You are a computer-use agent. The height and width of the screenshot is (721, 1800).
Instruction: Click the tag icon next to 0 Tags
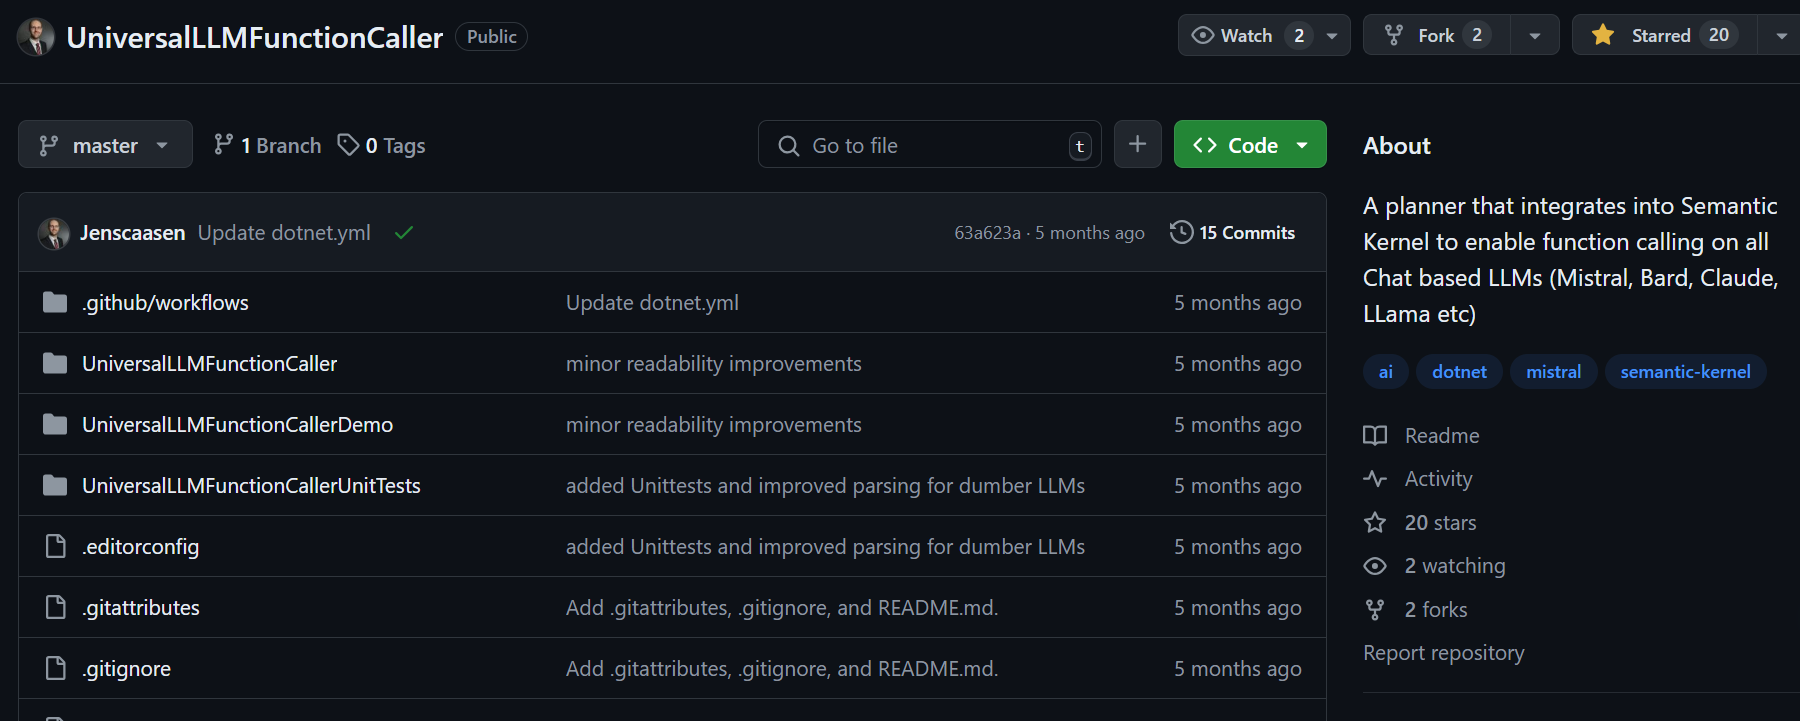point(348,145)
